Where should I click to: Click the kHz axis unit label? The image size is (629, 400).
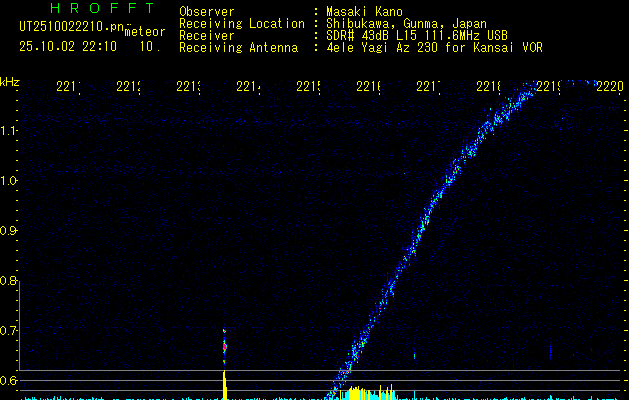(x=10, y=81)
